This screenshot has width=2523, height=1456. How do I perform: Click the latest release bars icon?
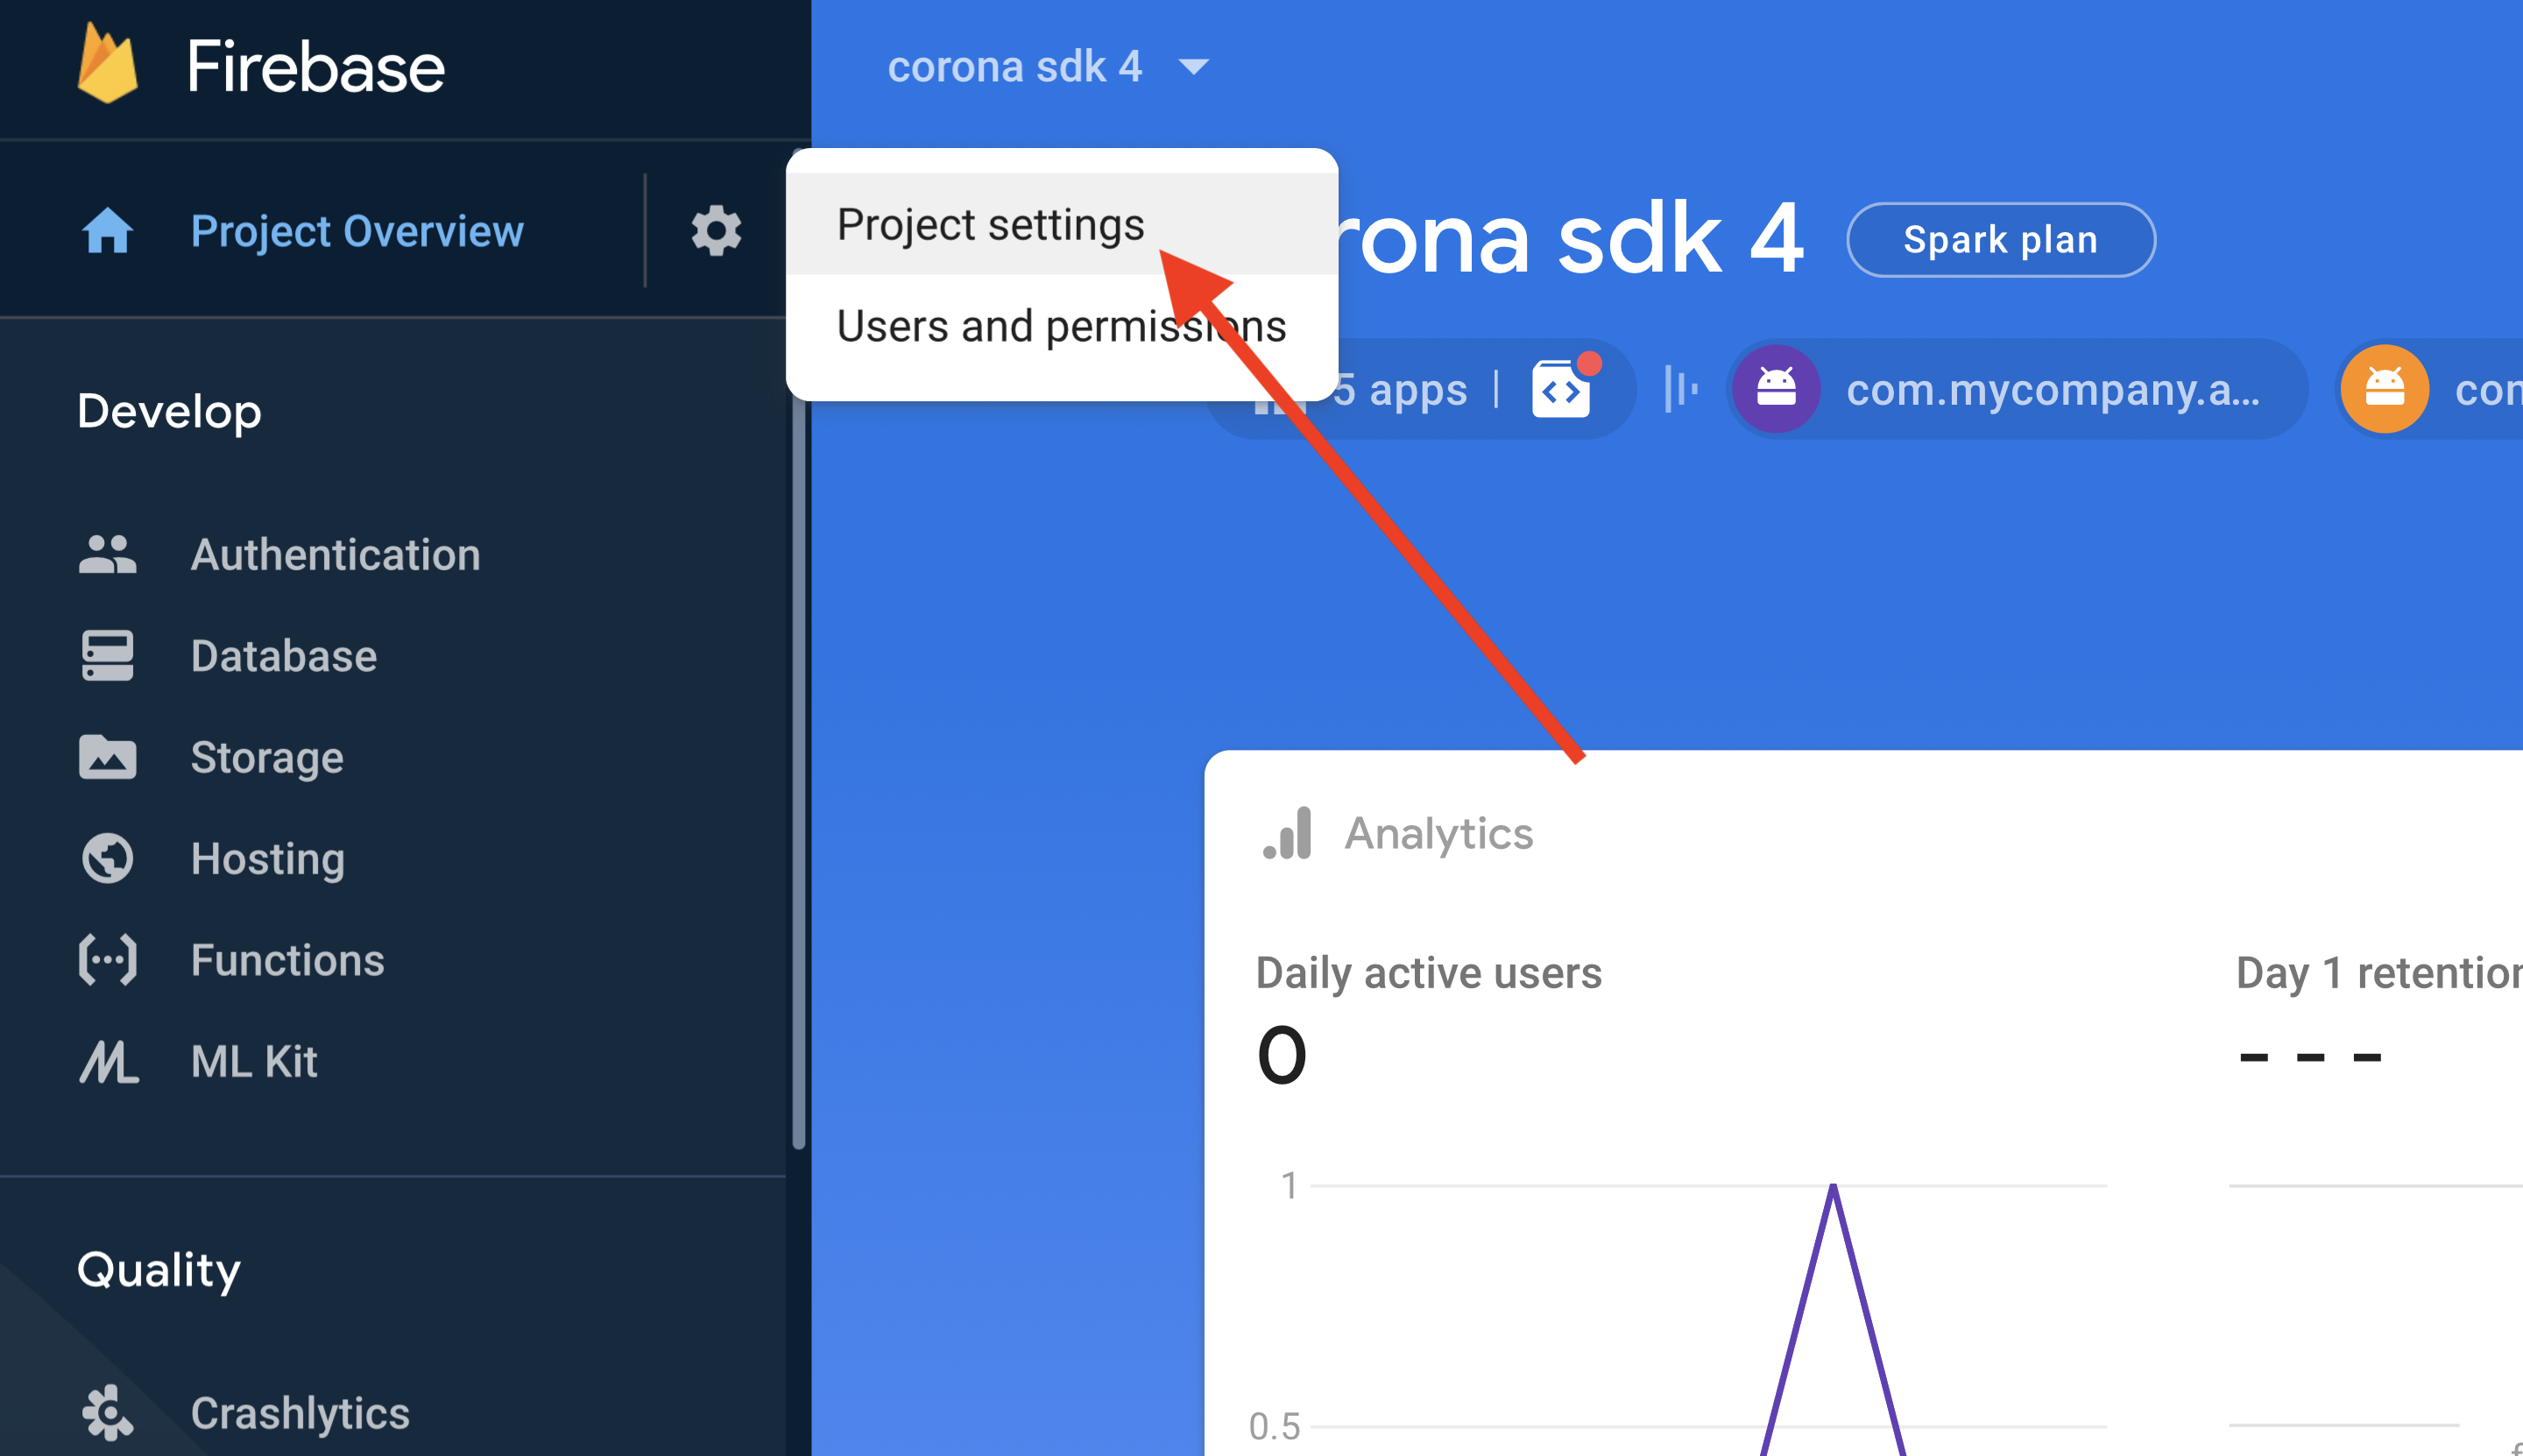point(1680,389)
